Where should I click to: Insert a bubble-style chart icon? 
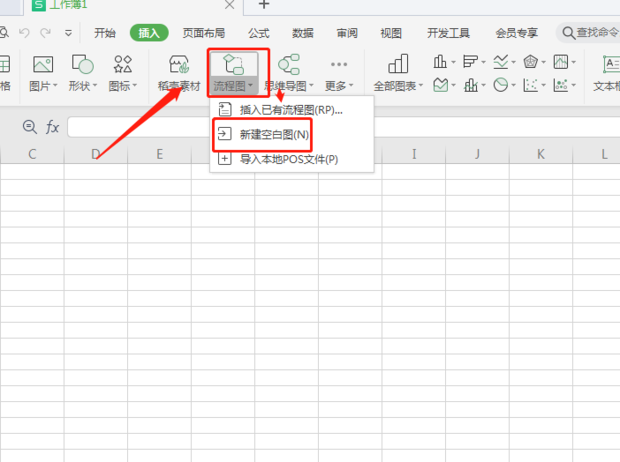tap(561, 85)
